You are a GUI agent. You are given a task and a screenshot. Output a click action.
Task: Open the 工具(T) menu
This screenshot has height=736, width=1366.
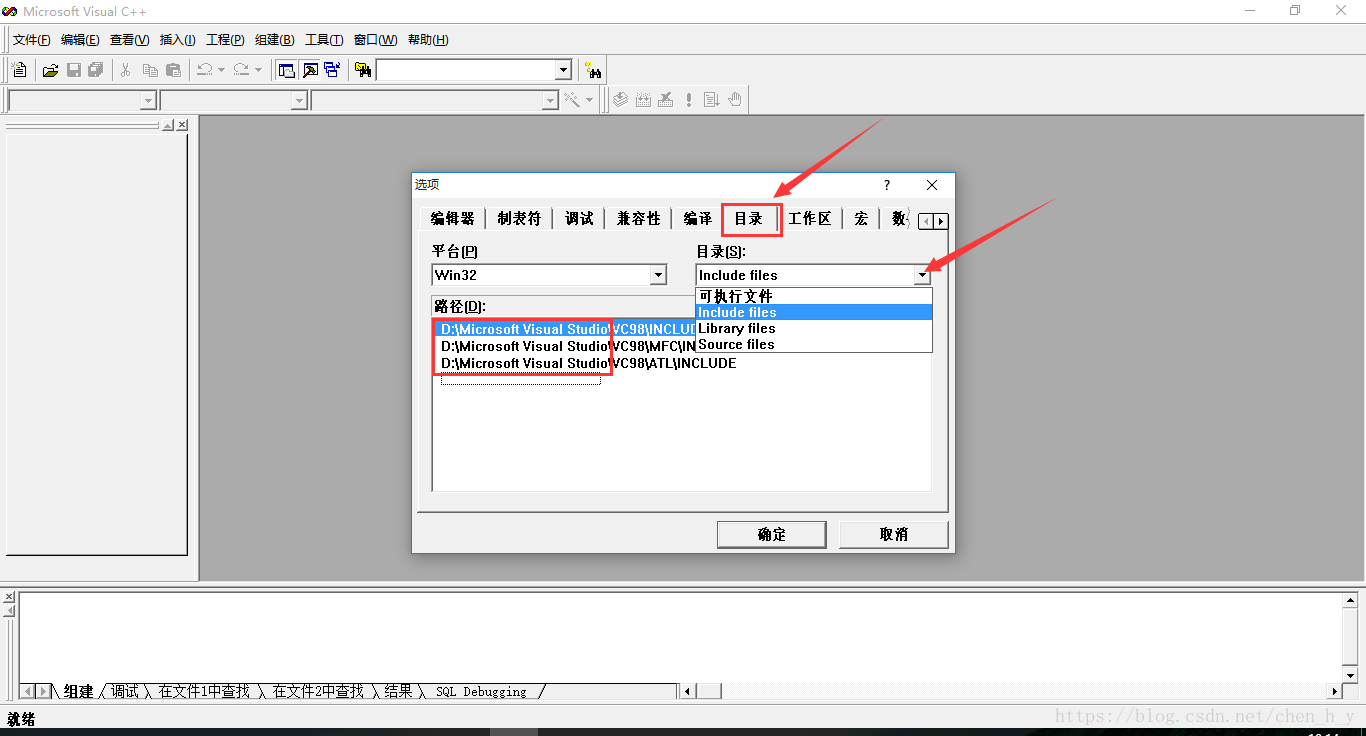tap(324, 40)
